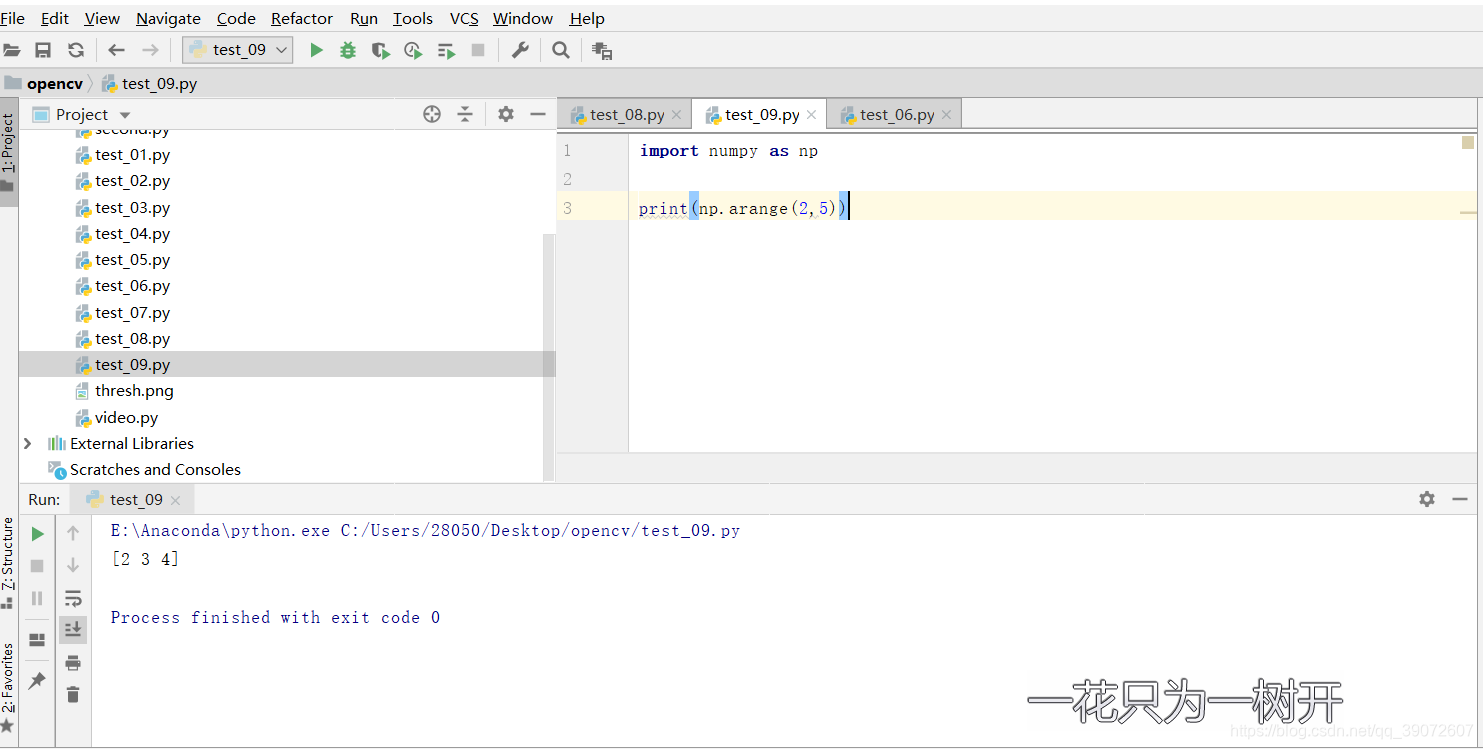Select test_07.py in project tree
Screen dimensions: 1483x749
point(133,313)
